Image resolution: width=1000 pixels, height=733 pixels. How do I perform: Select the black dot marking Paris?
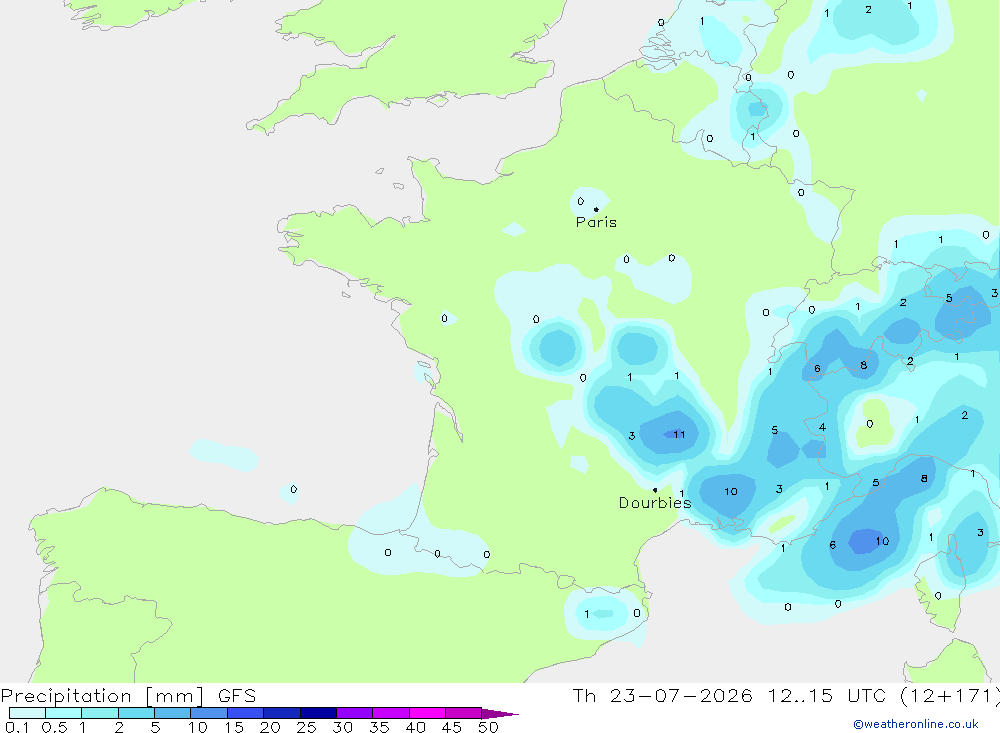tap(596, 209)
